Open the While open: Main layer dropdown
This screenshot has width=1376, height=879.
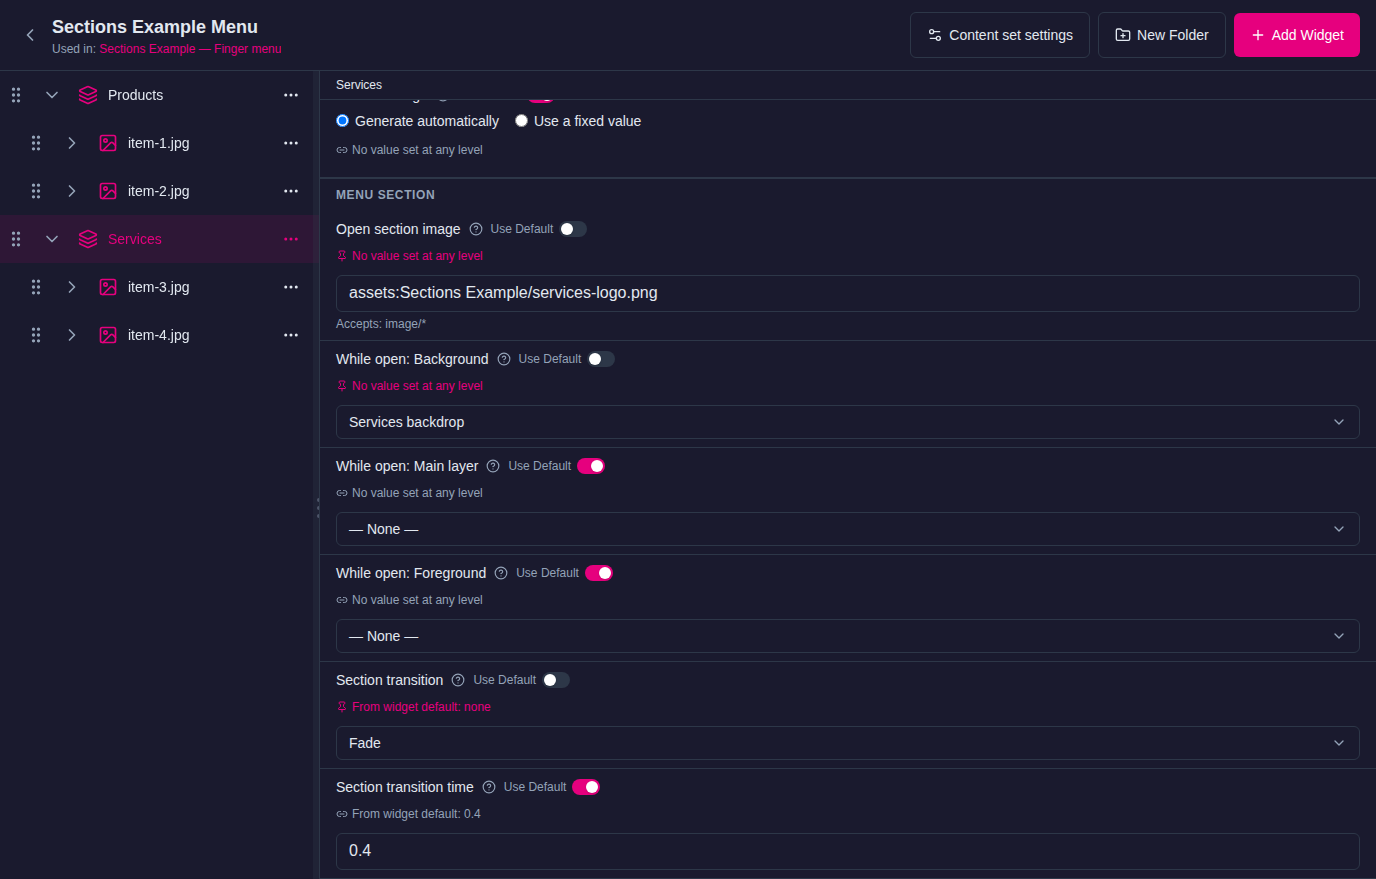pos(848,529)
